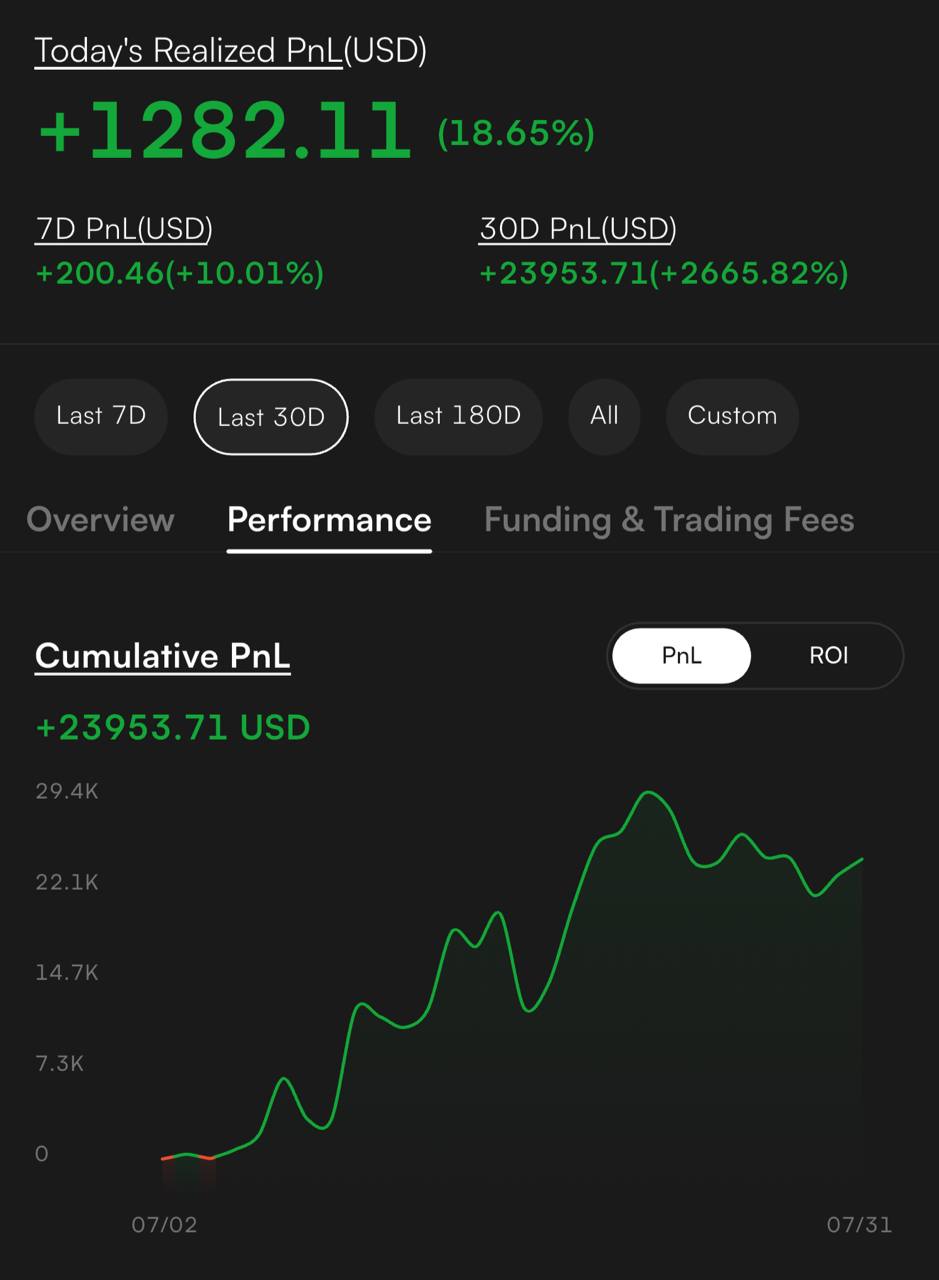
Task: Tap the 07/31 end date label
Action: pyautogui.click(x=859, y=1224)
